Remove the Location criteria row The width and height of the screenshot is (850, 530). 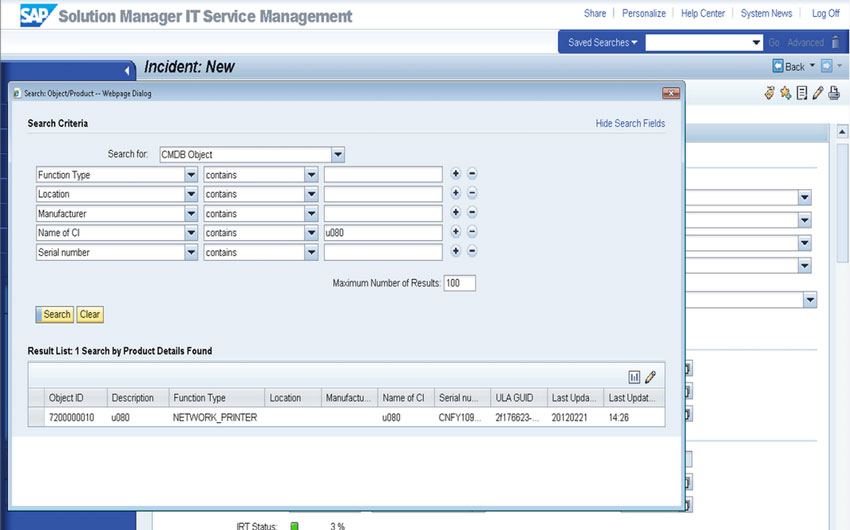tap(472, 193)
